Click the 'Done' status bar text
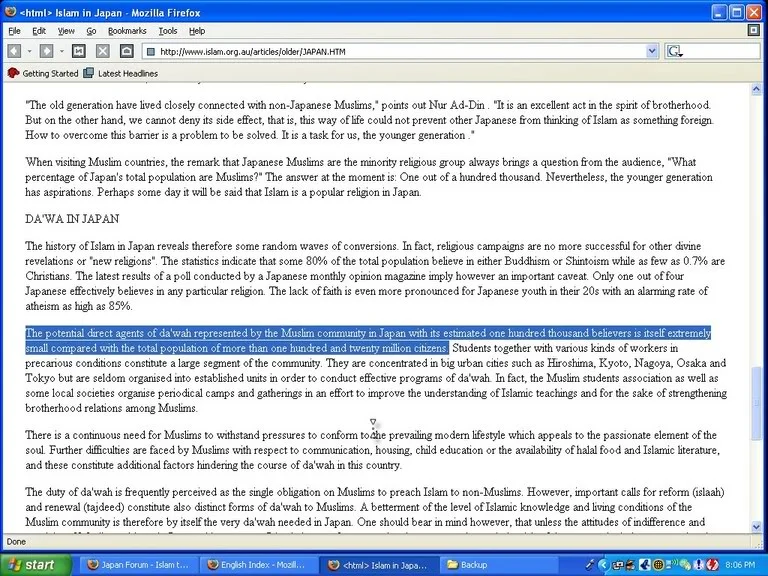 16,542
